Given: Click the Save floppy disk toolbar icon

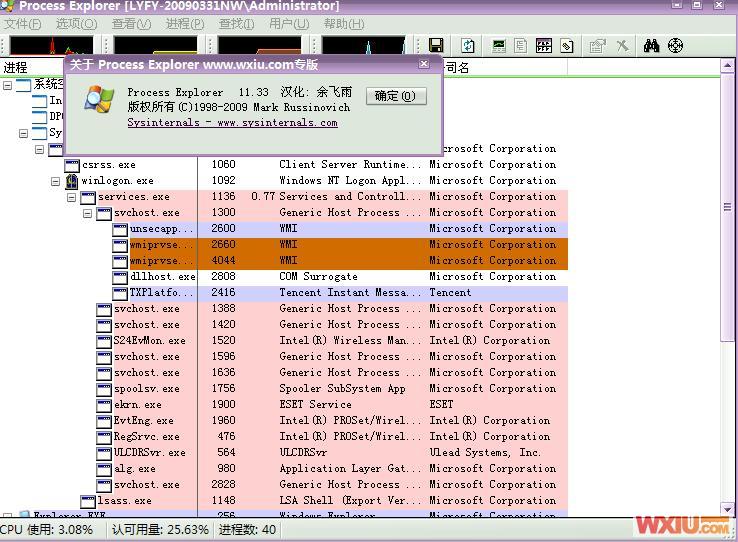Looking at the screenshot, I should (436, 46).
